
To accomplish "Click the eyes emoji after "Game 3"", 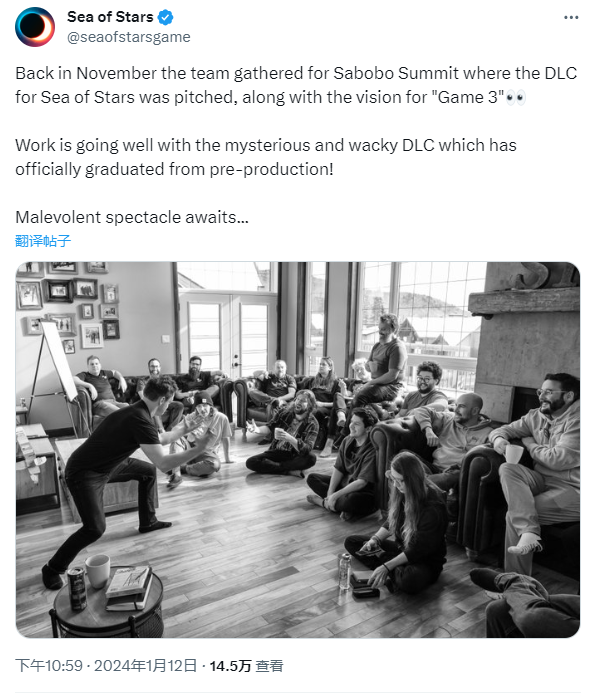I will [x=515, y=97].
